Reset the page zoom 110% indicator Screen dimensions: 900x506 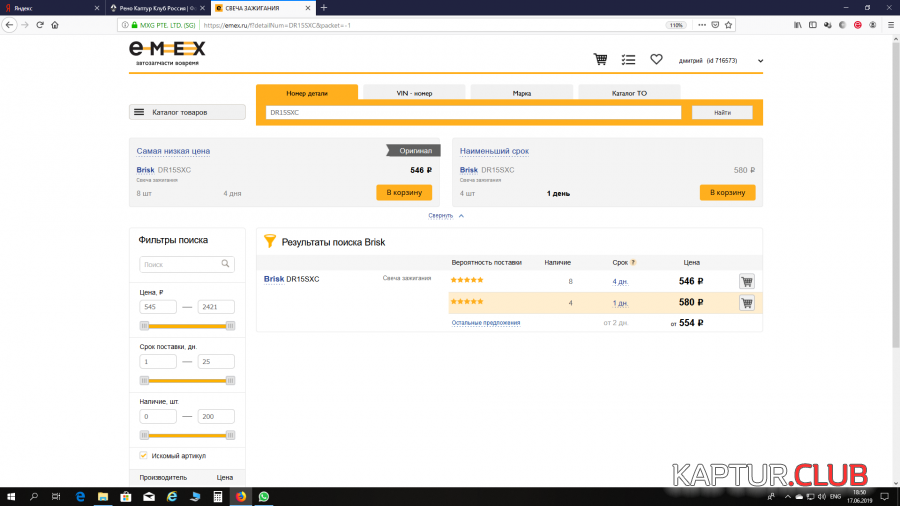676,25
